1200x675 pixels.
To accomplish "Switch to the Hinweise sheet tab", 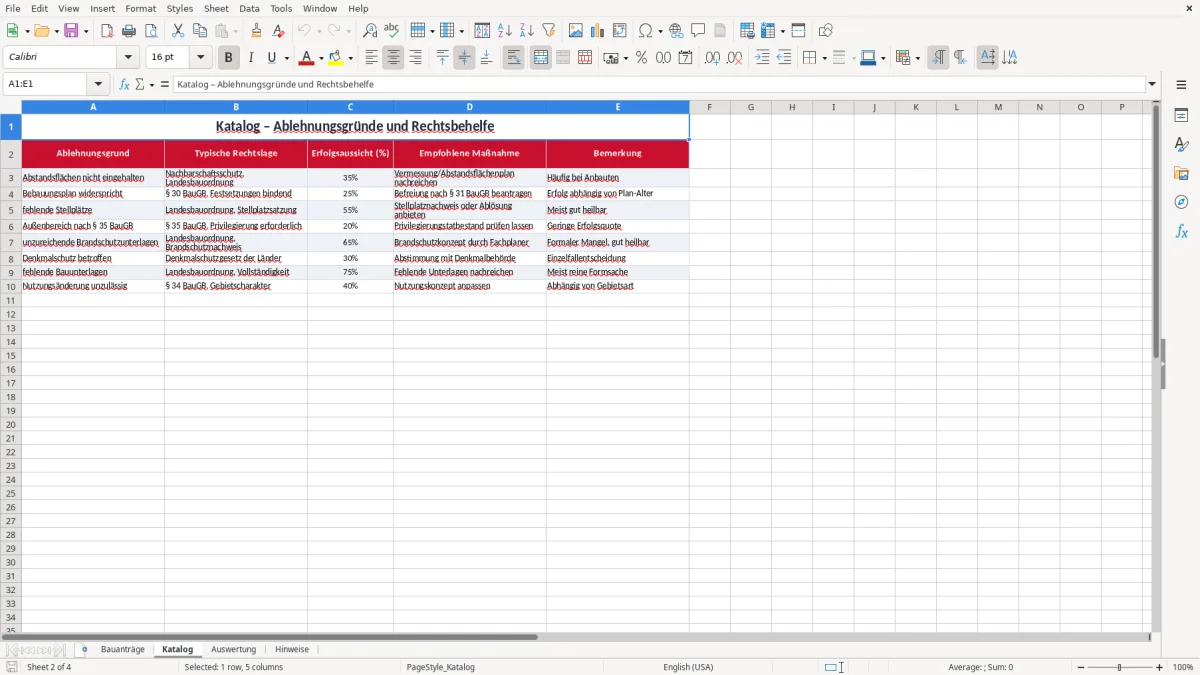I will [292, 650].
